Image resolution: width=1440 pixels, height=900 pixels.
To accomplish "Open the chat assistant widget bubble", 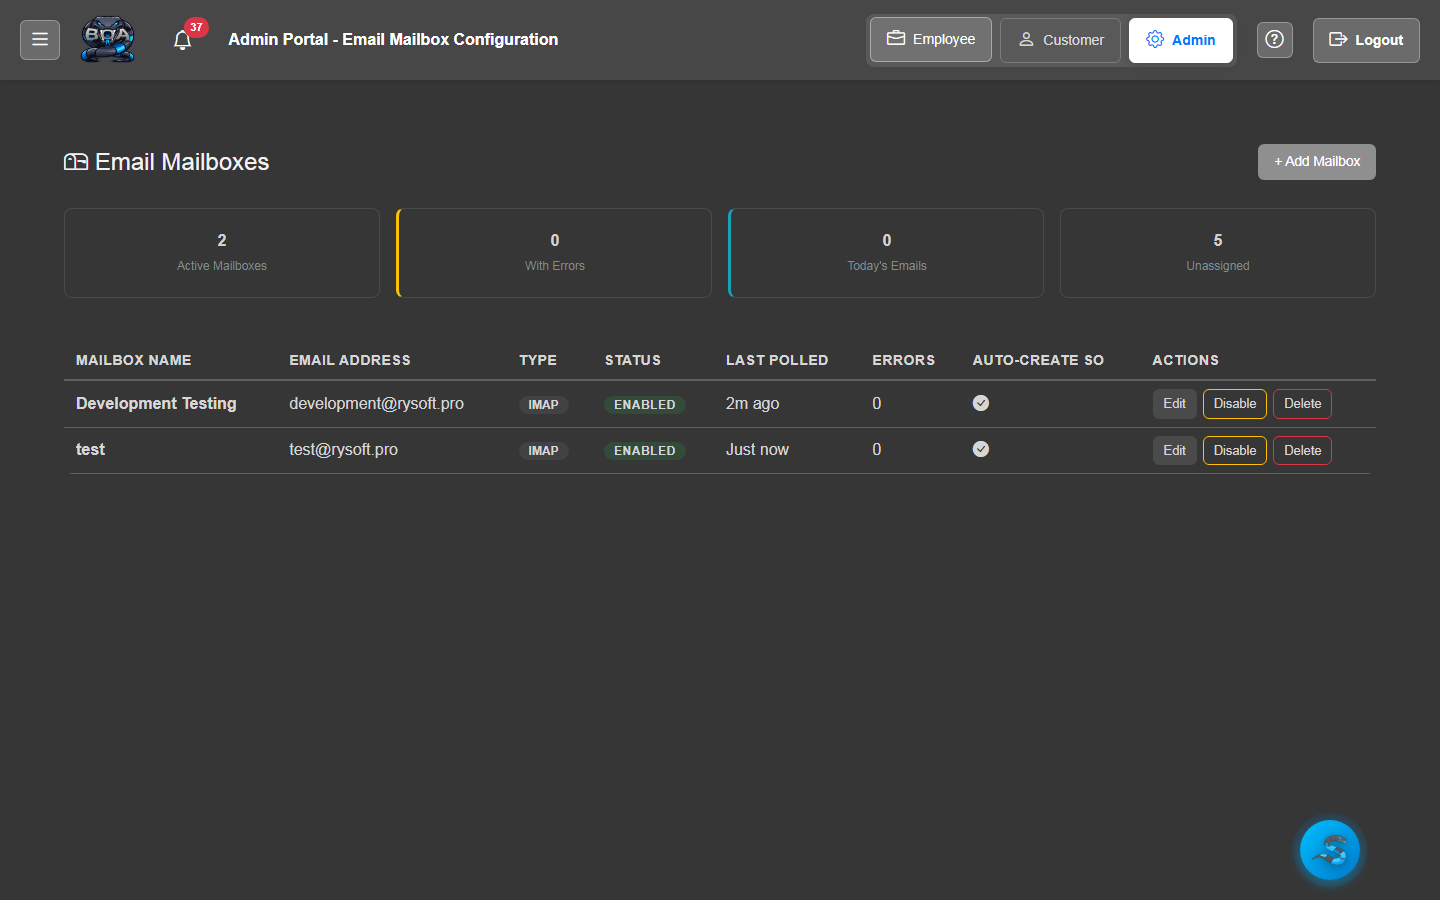I will coord(1329,849).
